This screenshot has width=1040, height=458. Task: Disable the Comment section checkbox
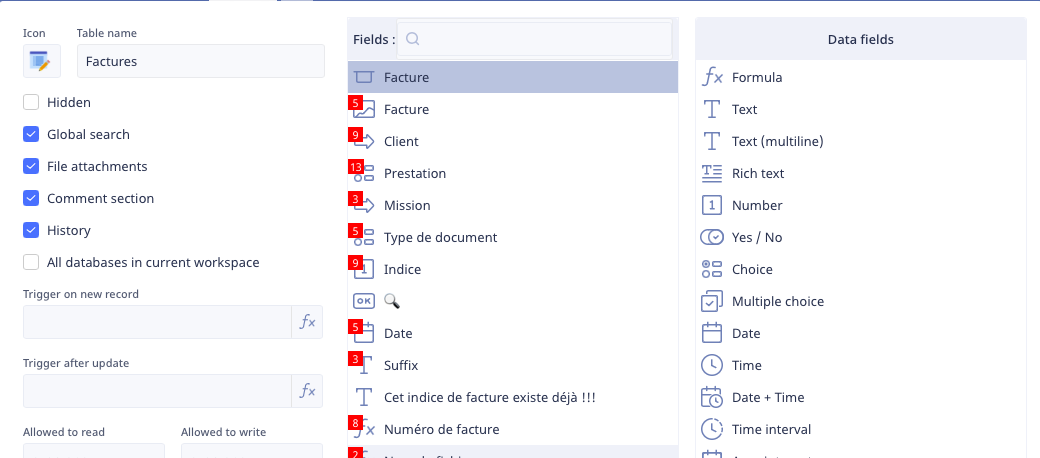(31, 198)
